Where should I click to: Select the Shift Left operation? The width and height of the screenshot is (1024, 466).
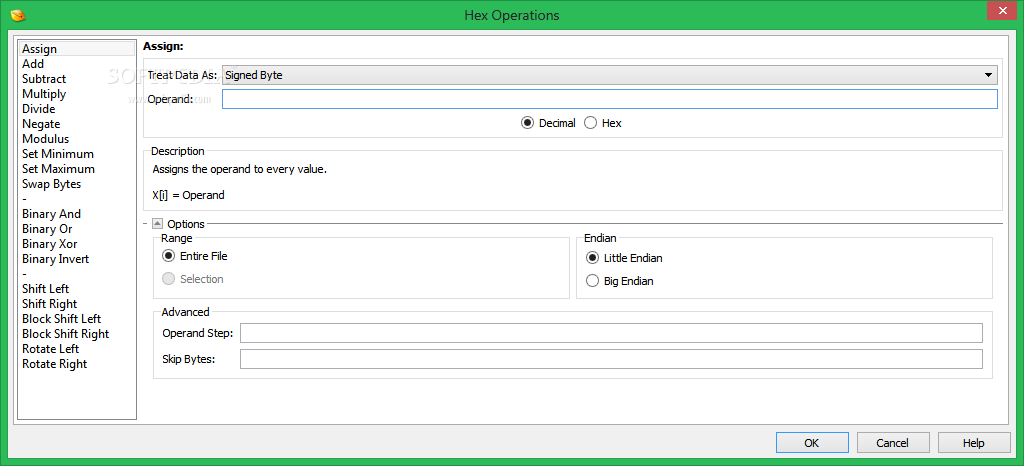(77, 289)
